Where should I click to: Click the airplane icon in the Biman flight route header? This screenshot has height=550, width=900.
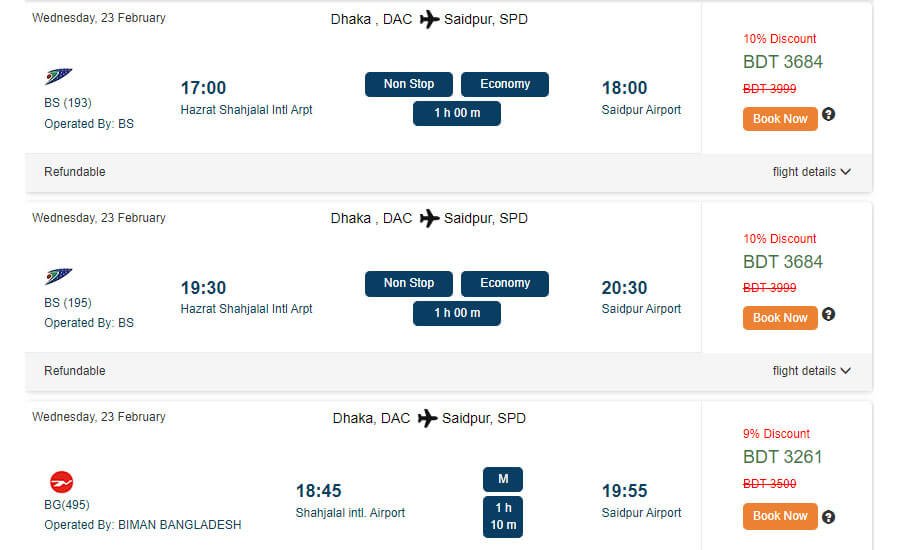pyautogui.click(x=427, y=418)
